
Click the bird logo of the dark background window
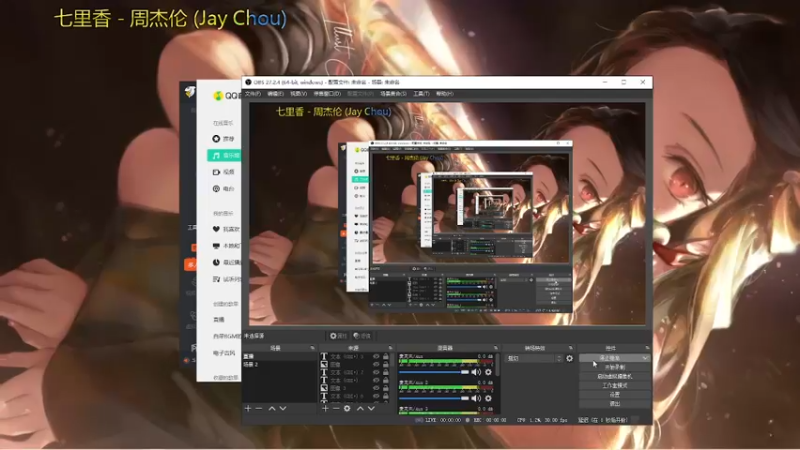point(189,92)
